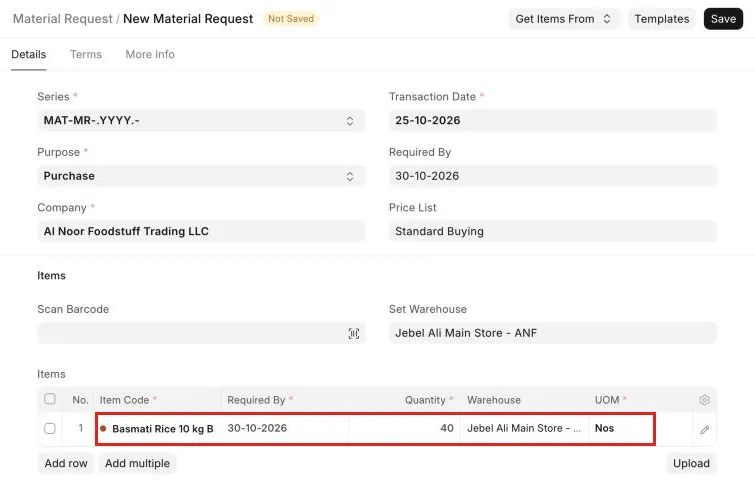
Task: Click the Scan Barcode input
Action: [201, 333]
